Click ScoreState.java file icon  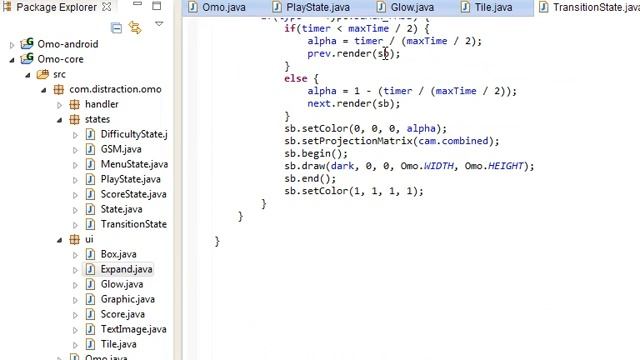point(90,194)
